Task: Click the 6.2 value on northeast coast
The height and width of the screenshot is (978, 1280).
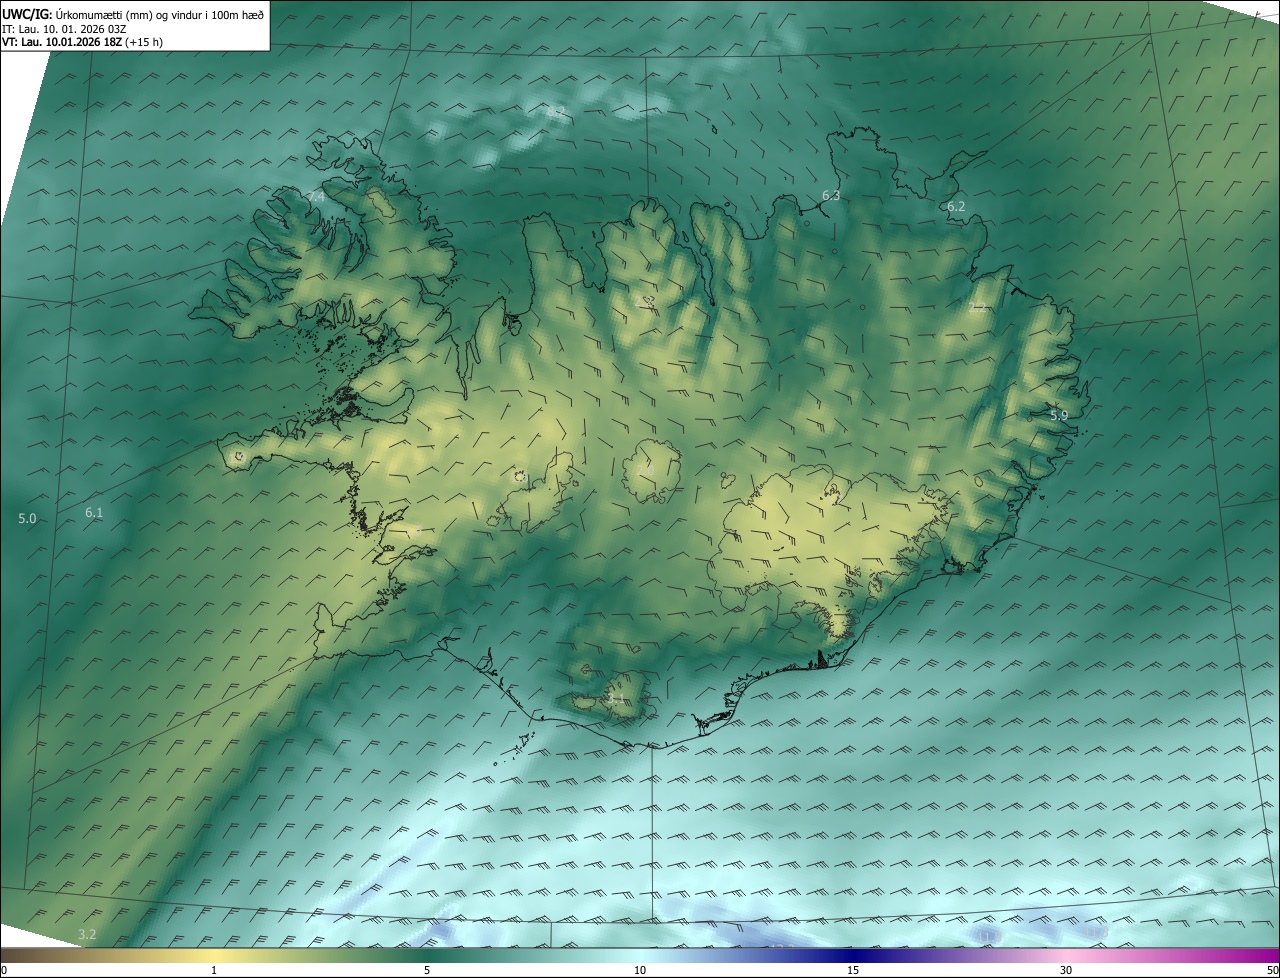Action: 956,206
